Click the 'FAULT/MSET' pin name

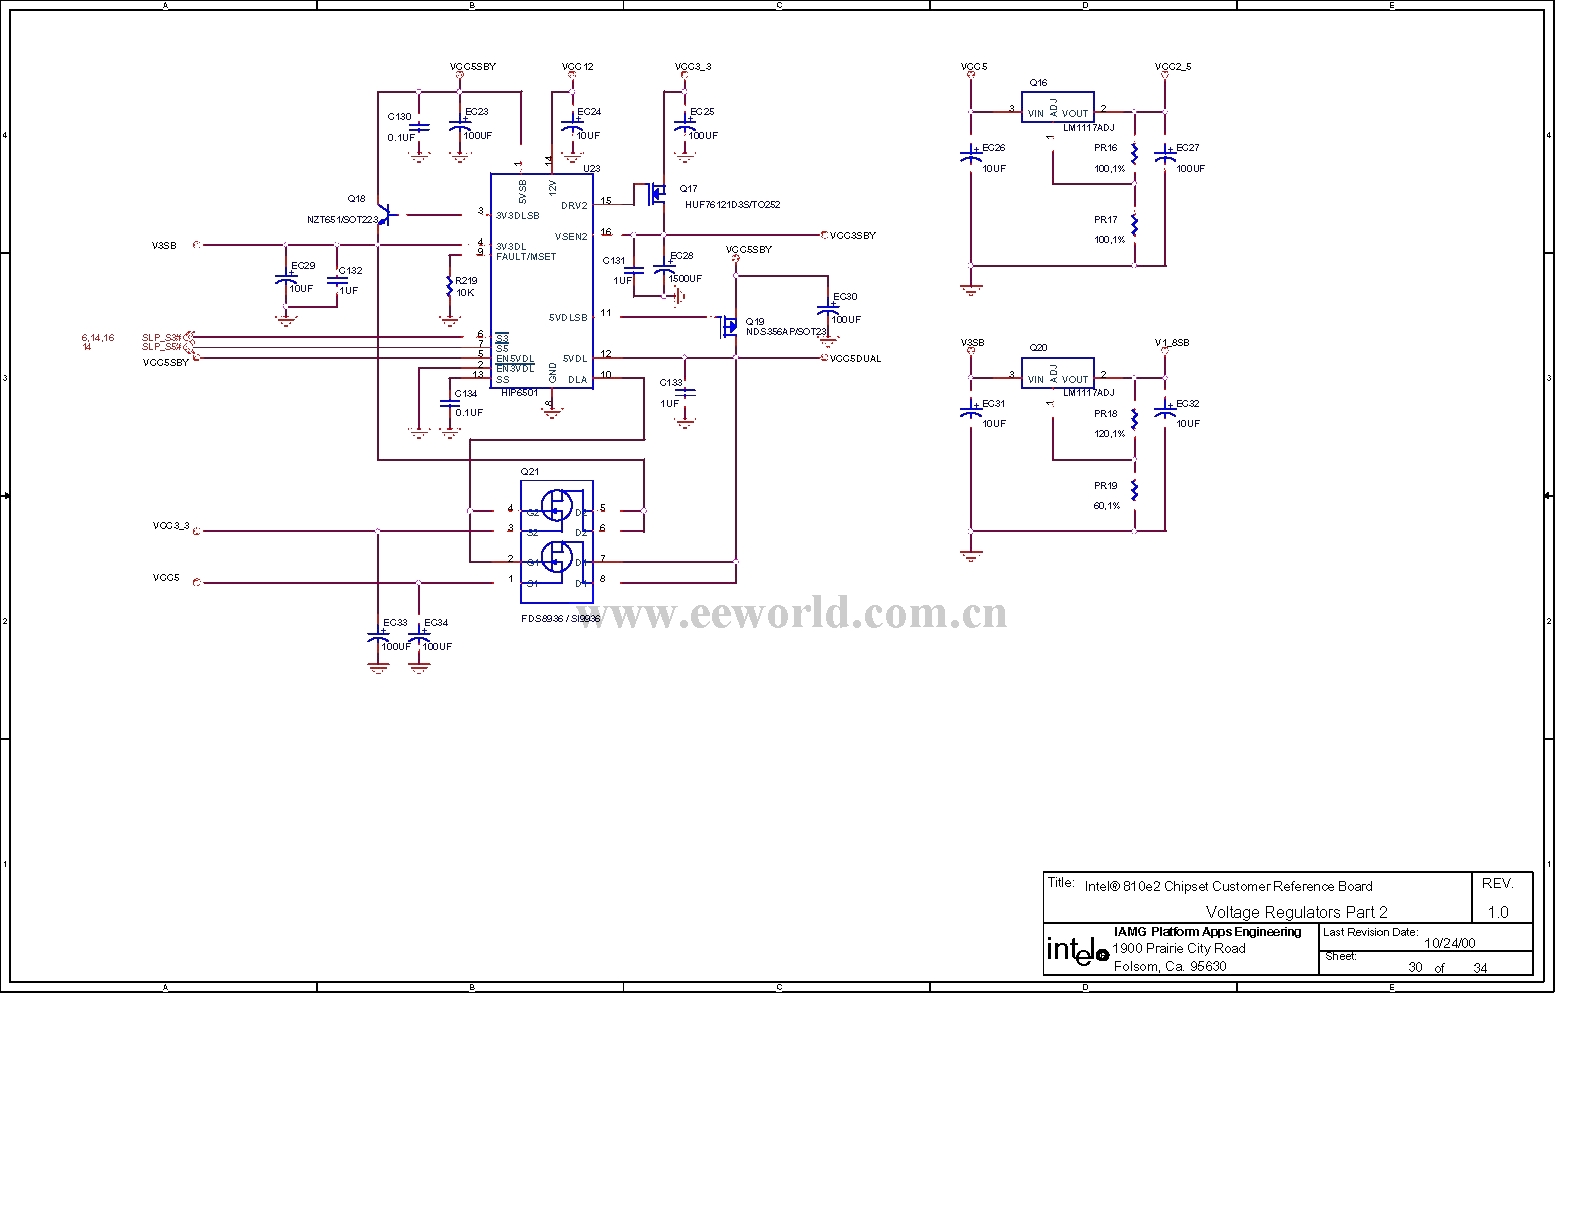pos(526,257)
